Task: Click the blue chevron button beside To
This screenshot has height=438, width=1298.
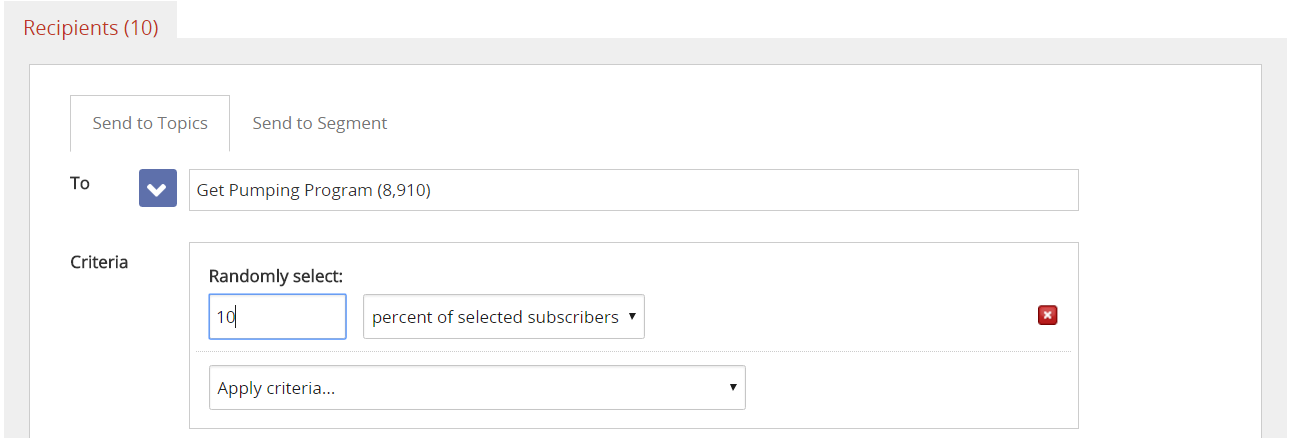Action: [158, 189]
